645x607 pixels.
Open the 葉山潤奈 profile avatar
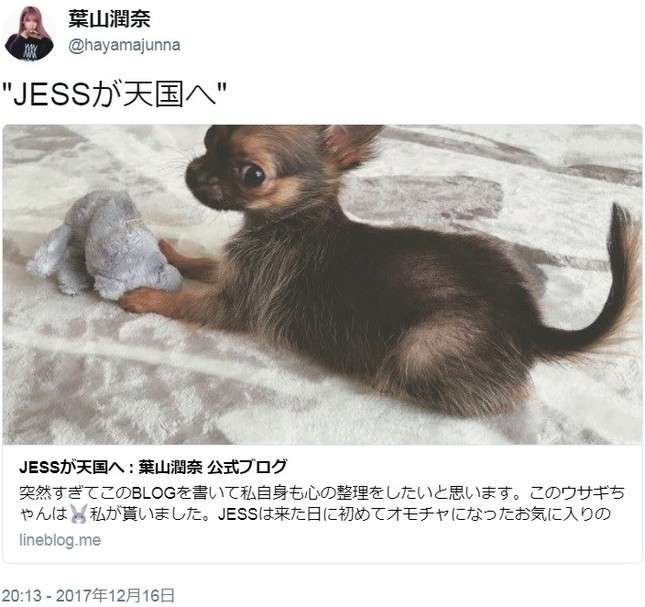click(x=29, y=33)
